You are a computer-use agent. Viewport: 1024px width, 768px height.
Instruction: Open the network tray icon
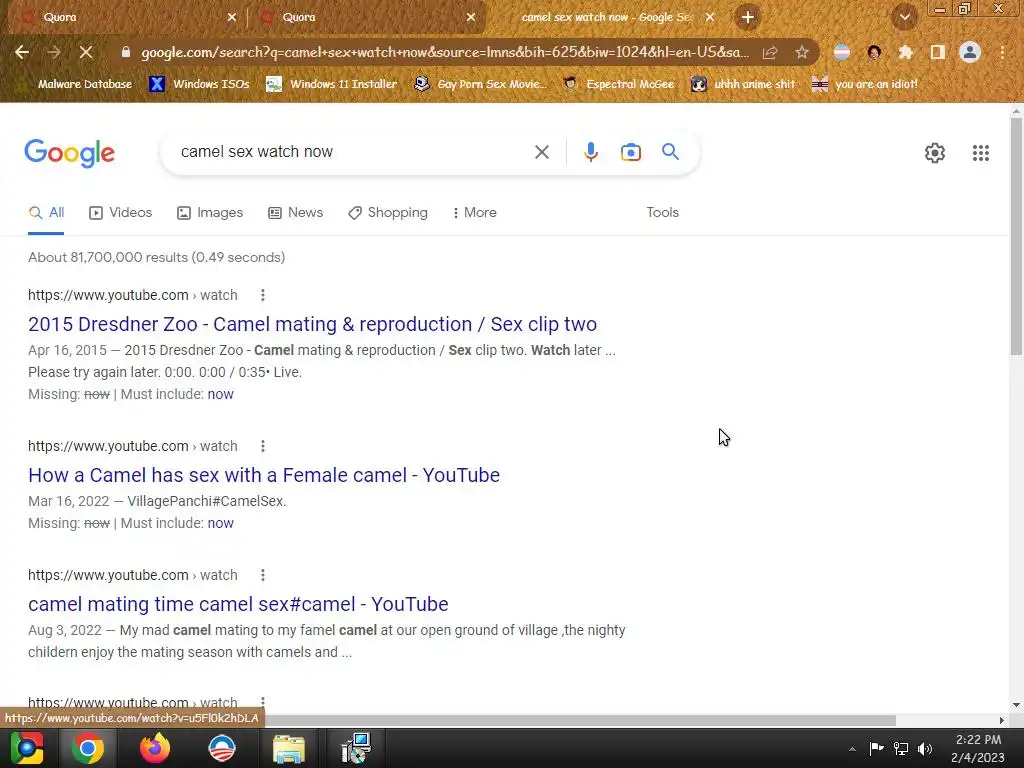pyautogui.click(x=901, y=748)
